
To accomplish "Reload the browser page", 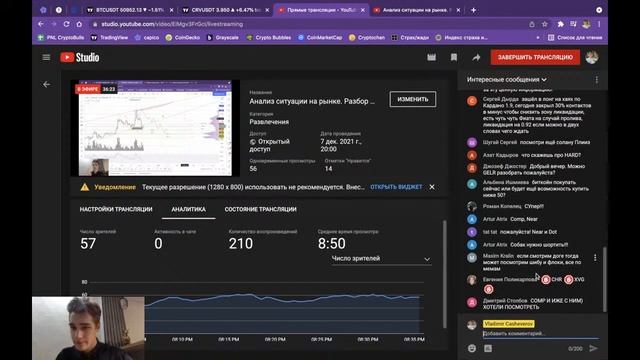I will 66,24.
